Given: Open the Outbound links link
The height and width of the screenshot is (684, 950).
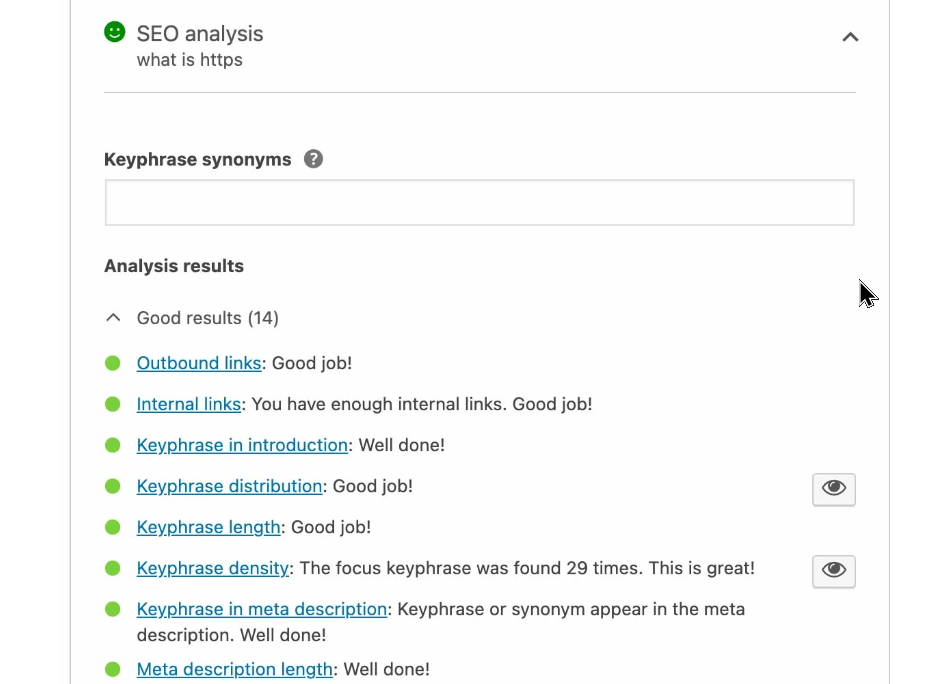Looking at the screenshot, I should tap(198, 363).
